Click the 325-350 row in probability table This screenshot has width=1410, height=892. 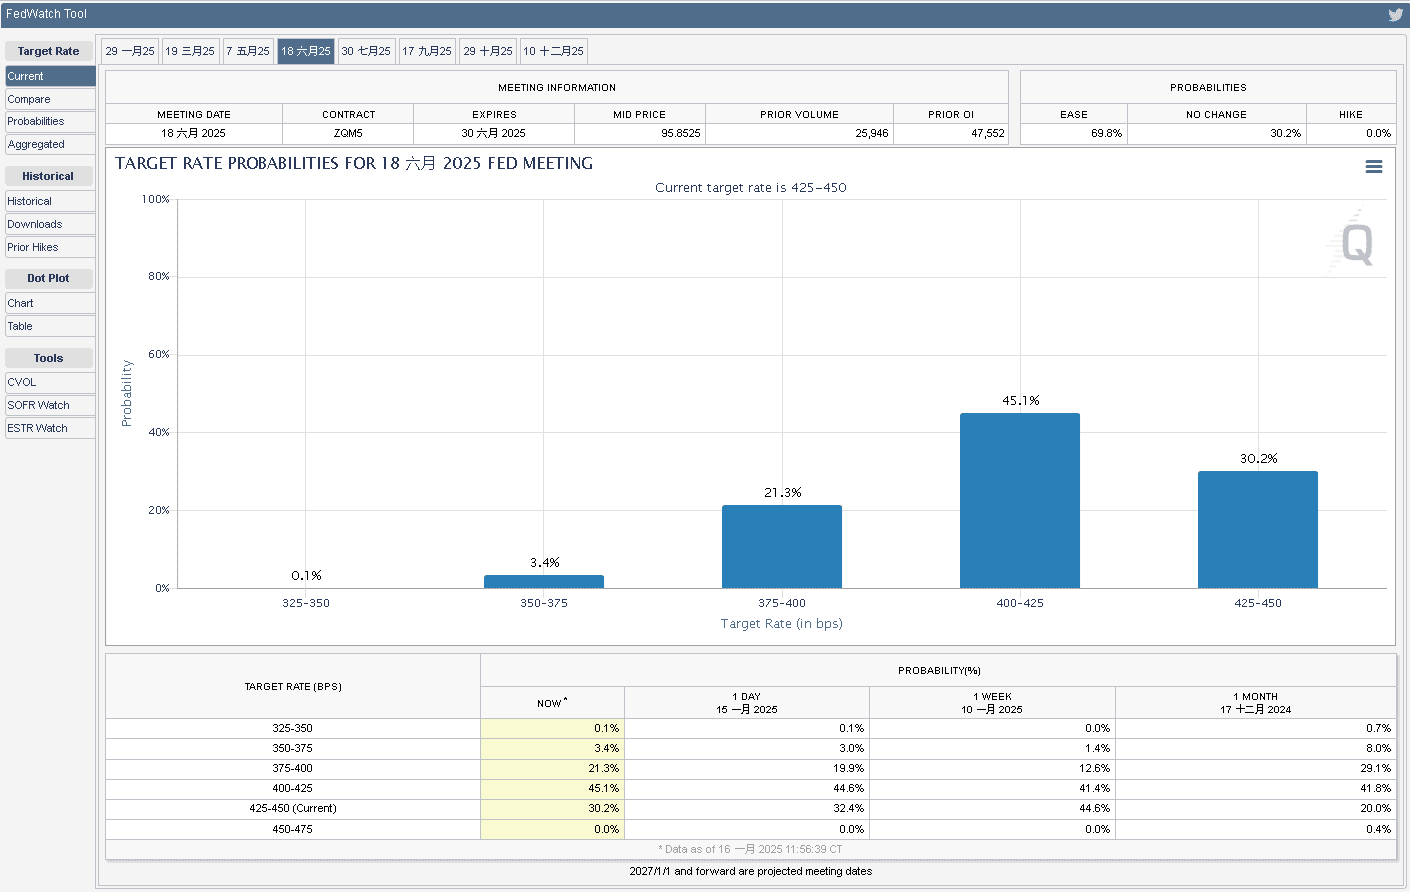pos(751,728)
